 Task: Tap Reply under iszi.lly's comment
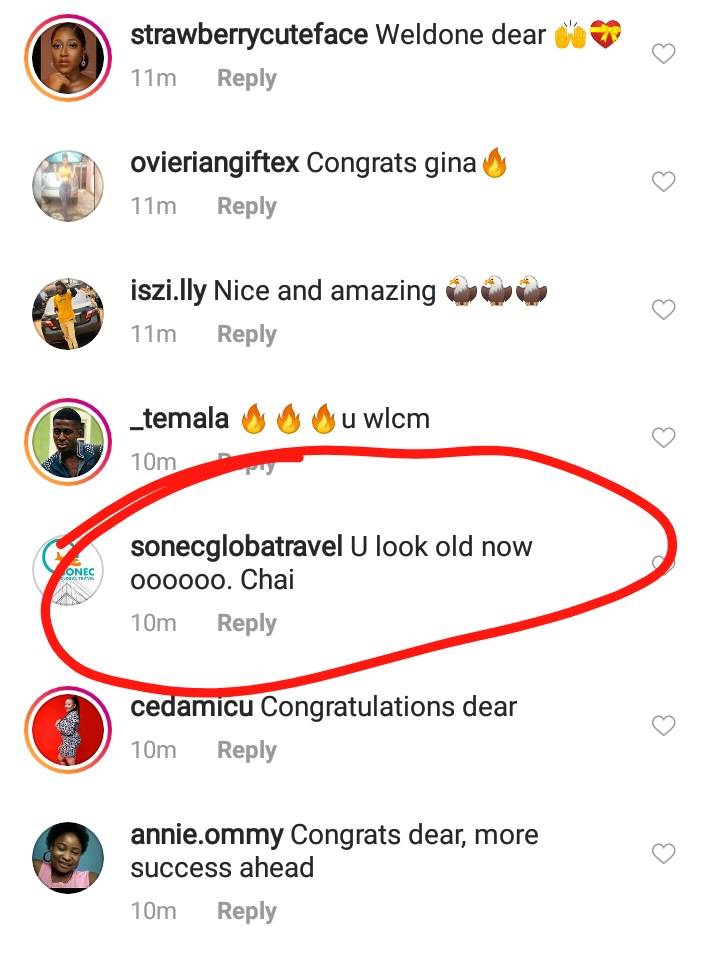pos(246,334)
